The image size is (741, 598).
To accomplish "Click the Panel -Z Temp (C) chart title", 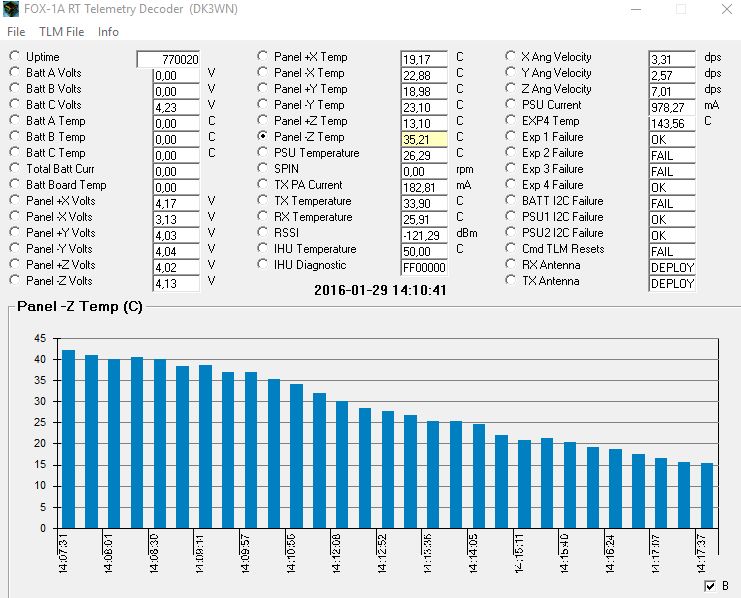I will coord(79,306).
